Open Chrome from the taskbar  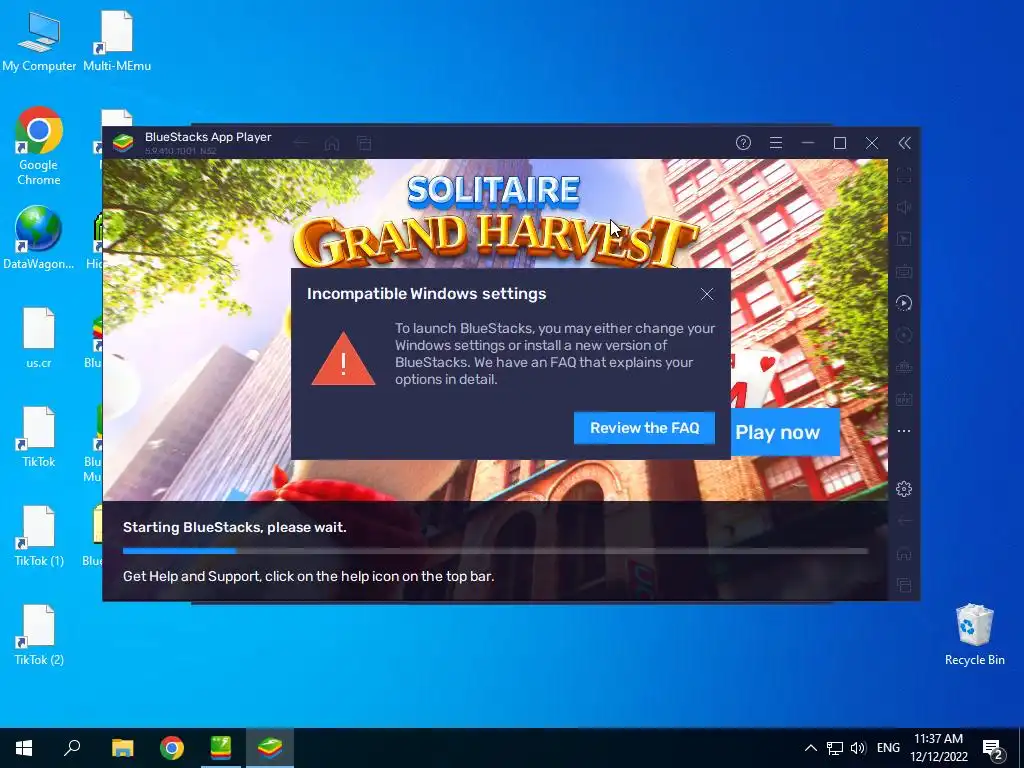coord(172,748)
